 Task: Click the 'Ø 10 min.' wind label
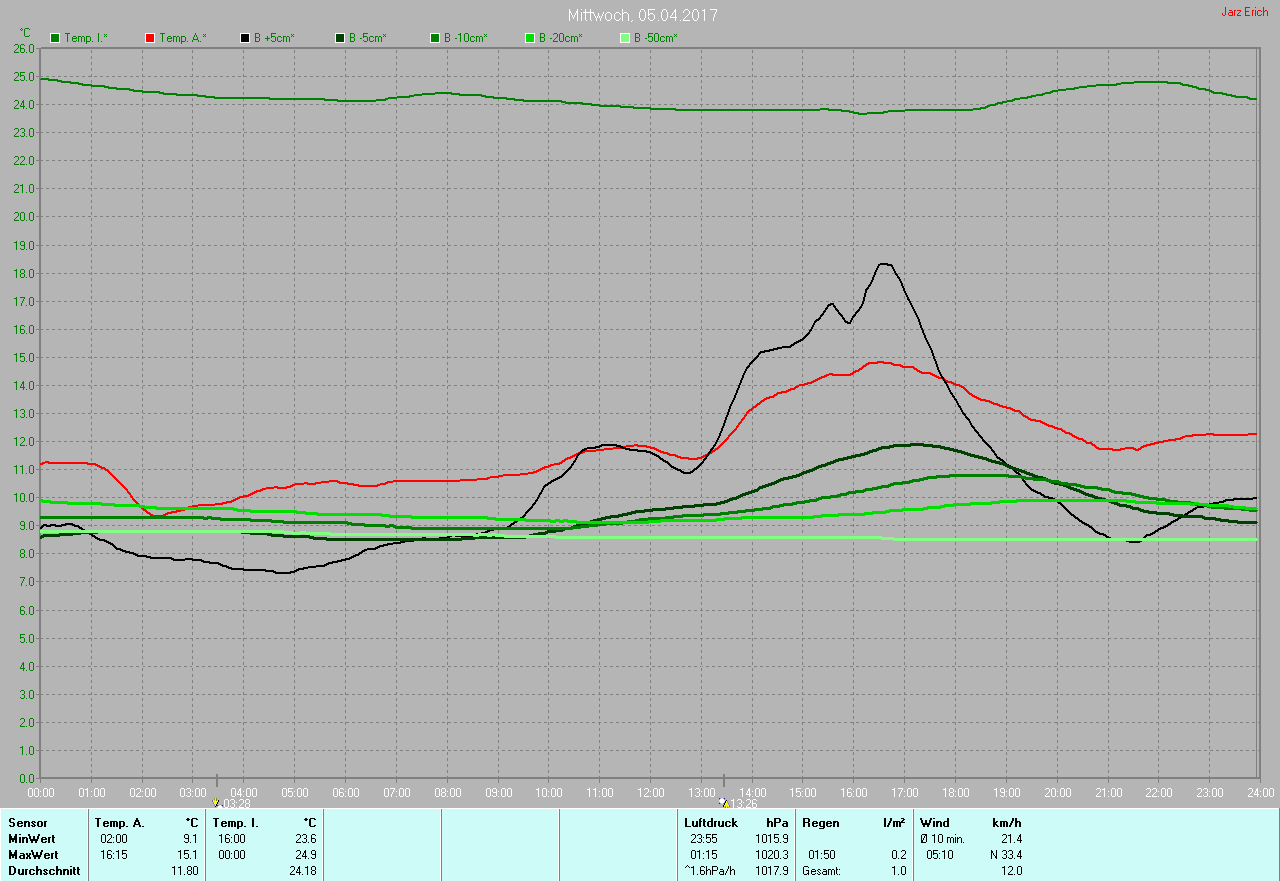(x=943, y=839)
